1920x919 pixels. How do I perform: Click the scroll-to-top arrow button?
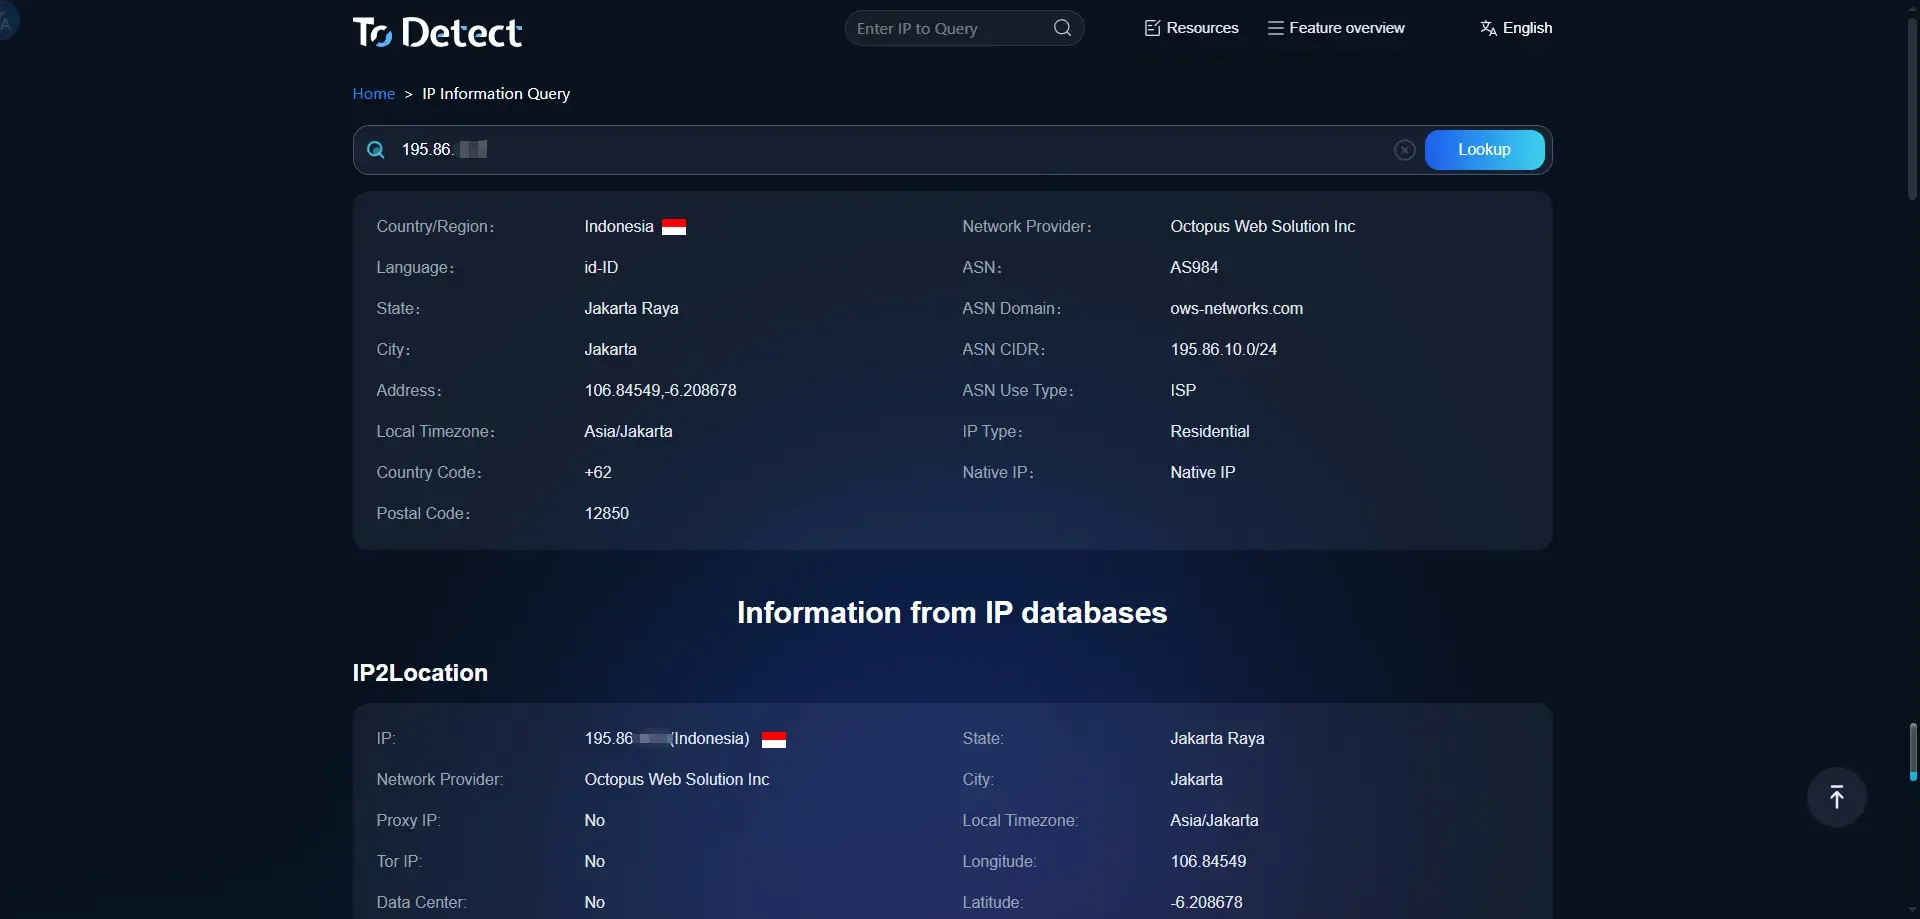coord(1837,796)
